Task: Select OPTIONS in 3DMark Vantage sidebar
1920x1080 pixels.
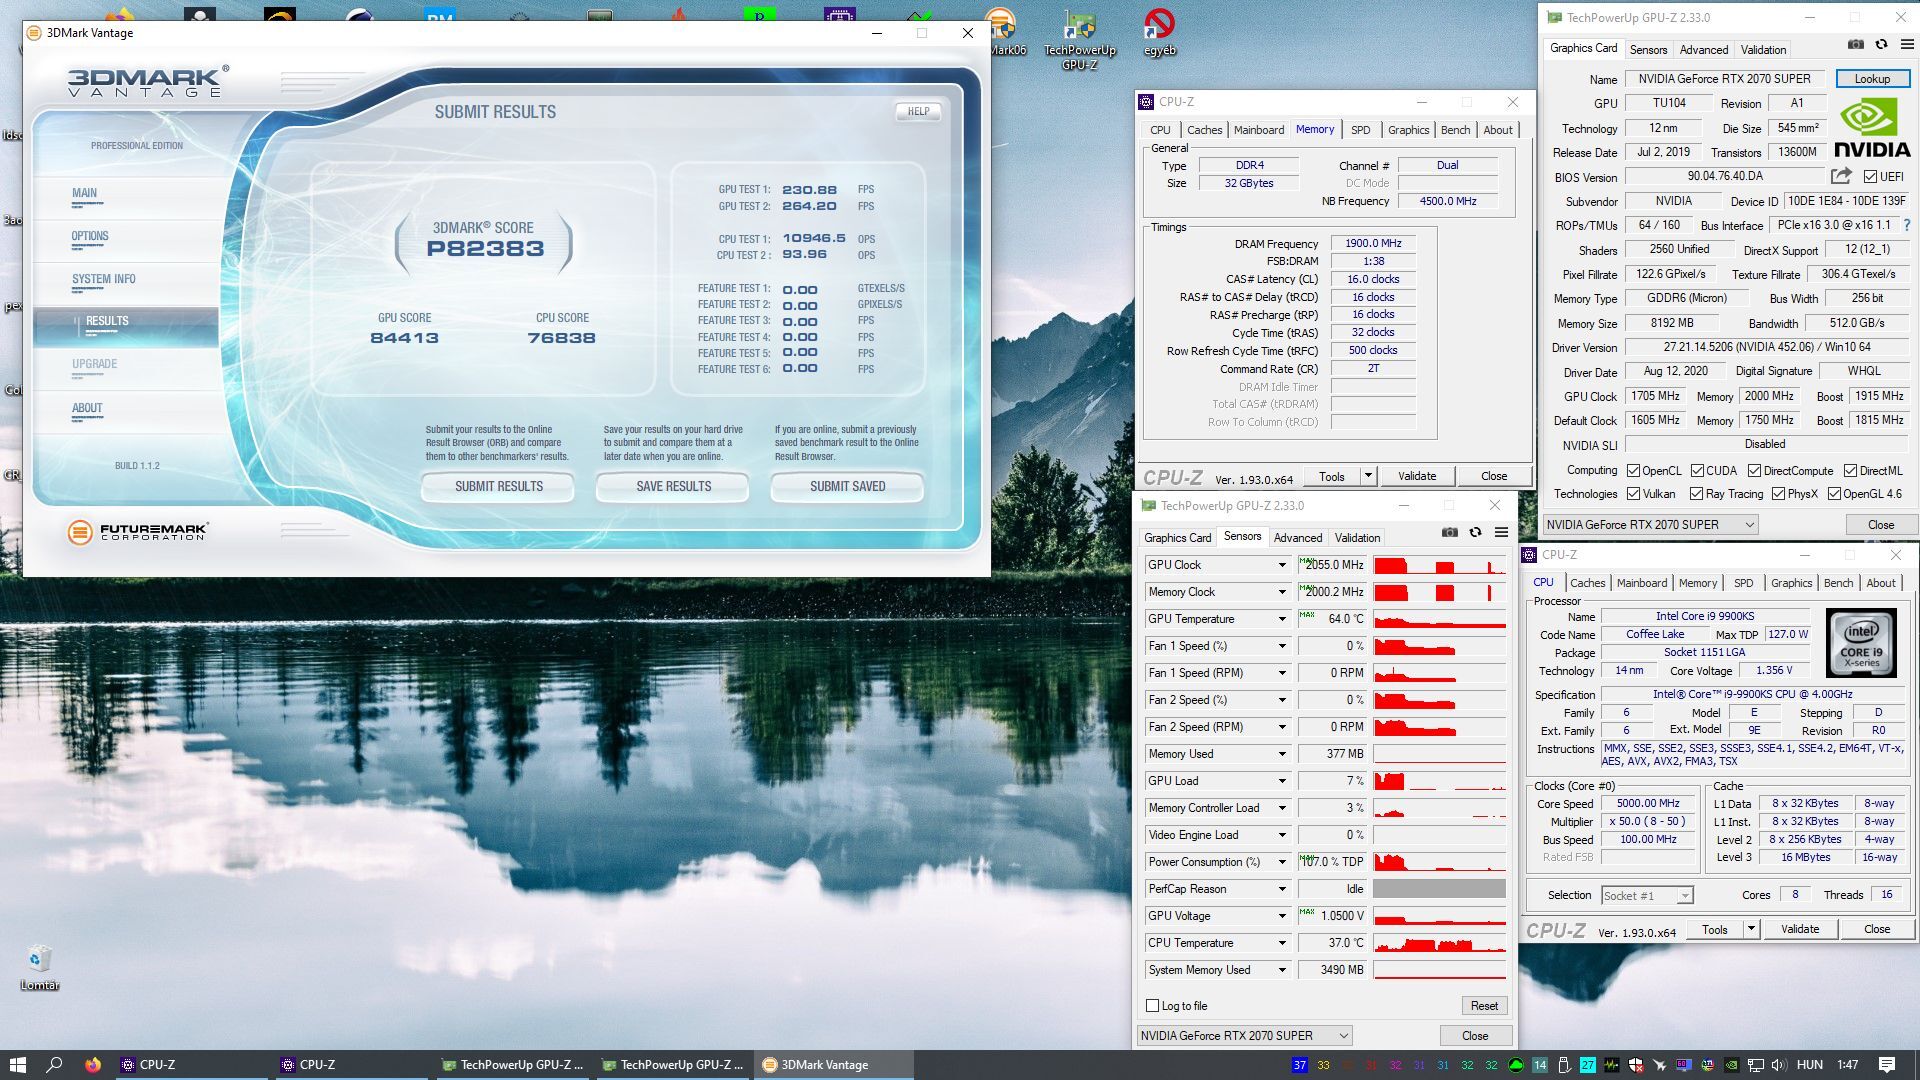Action: coord(90,237)
